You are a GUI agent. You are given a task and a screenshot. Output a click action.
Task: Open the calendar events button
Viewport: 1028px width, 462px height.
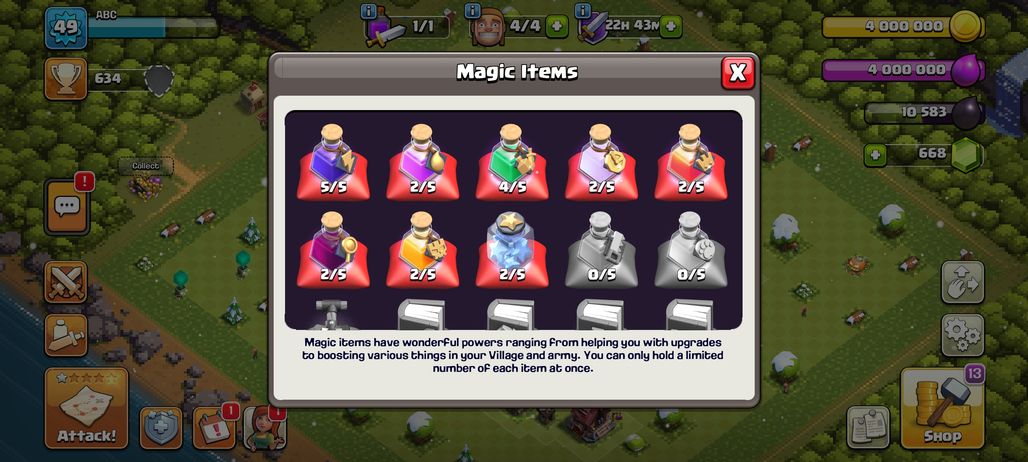click(x=214, y=428)
